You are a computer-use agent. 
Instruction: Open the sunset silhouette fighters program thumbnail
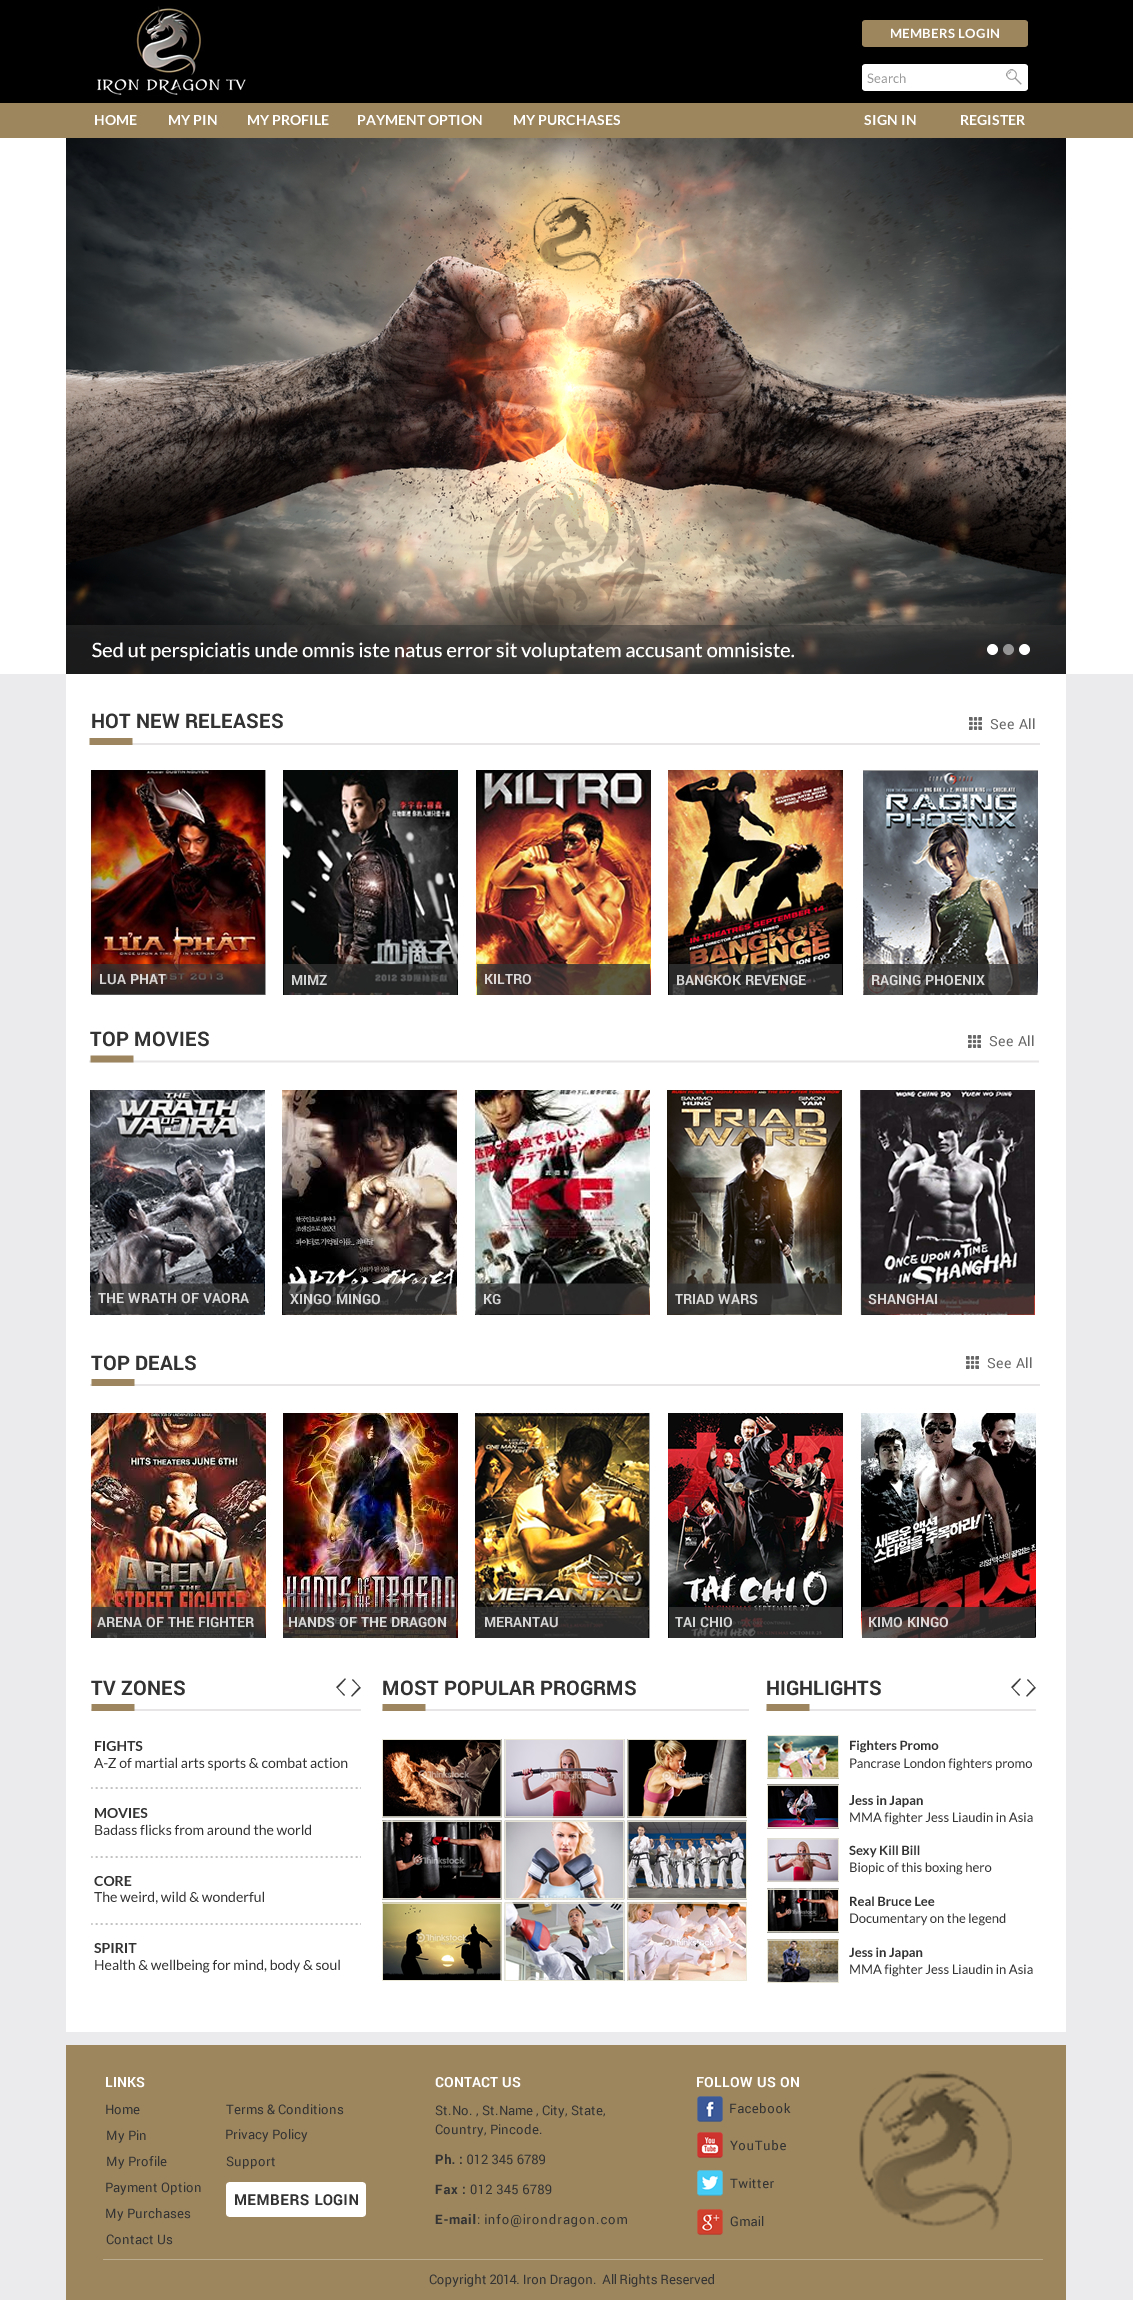pyautogui.click(x=442, y=1942)
